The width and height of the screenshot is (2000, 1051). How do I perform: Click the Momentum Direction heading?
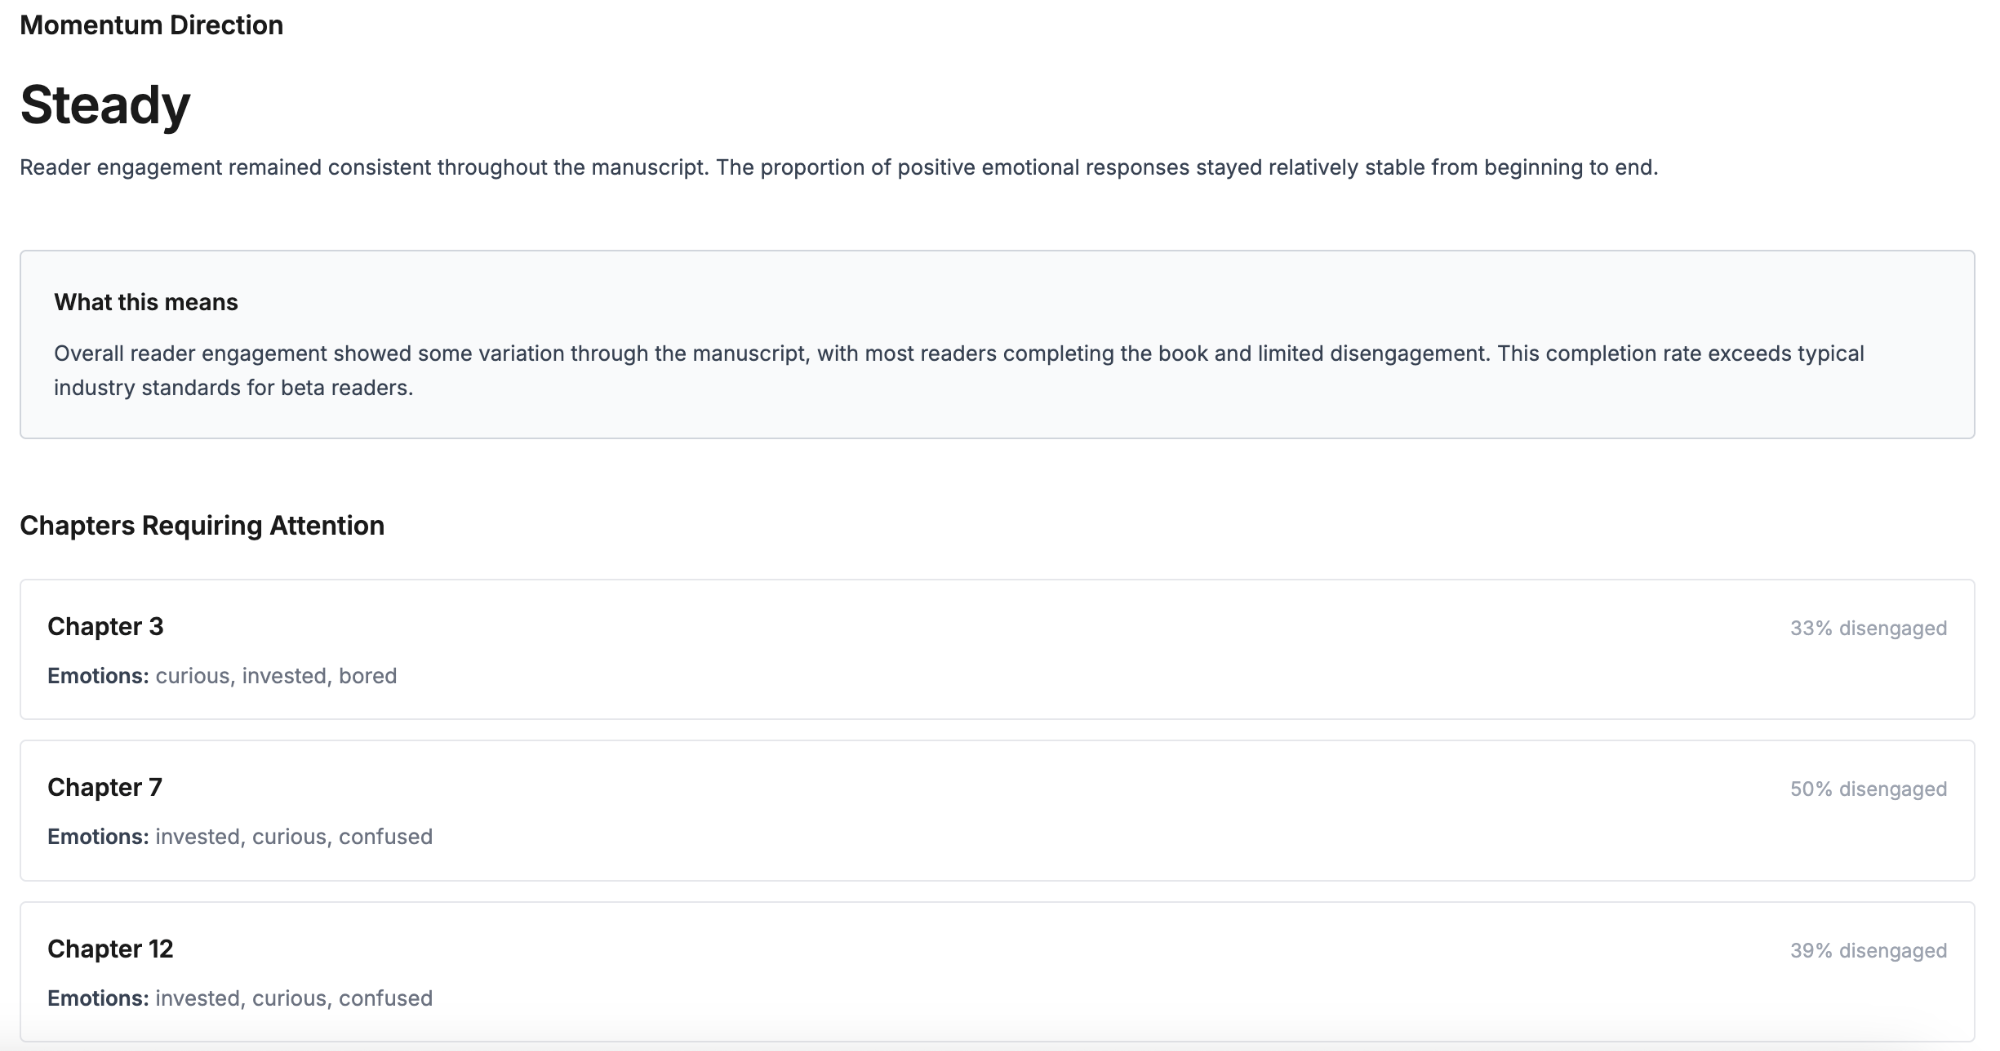(x=151, y=25)
